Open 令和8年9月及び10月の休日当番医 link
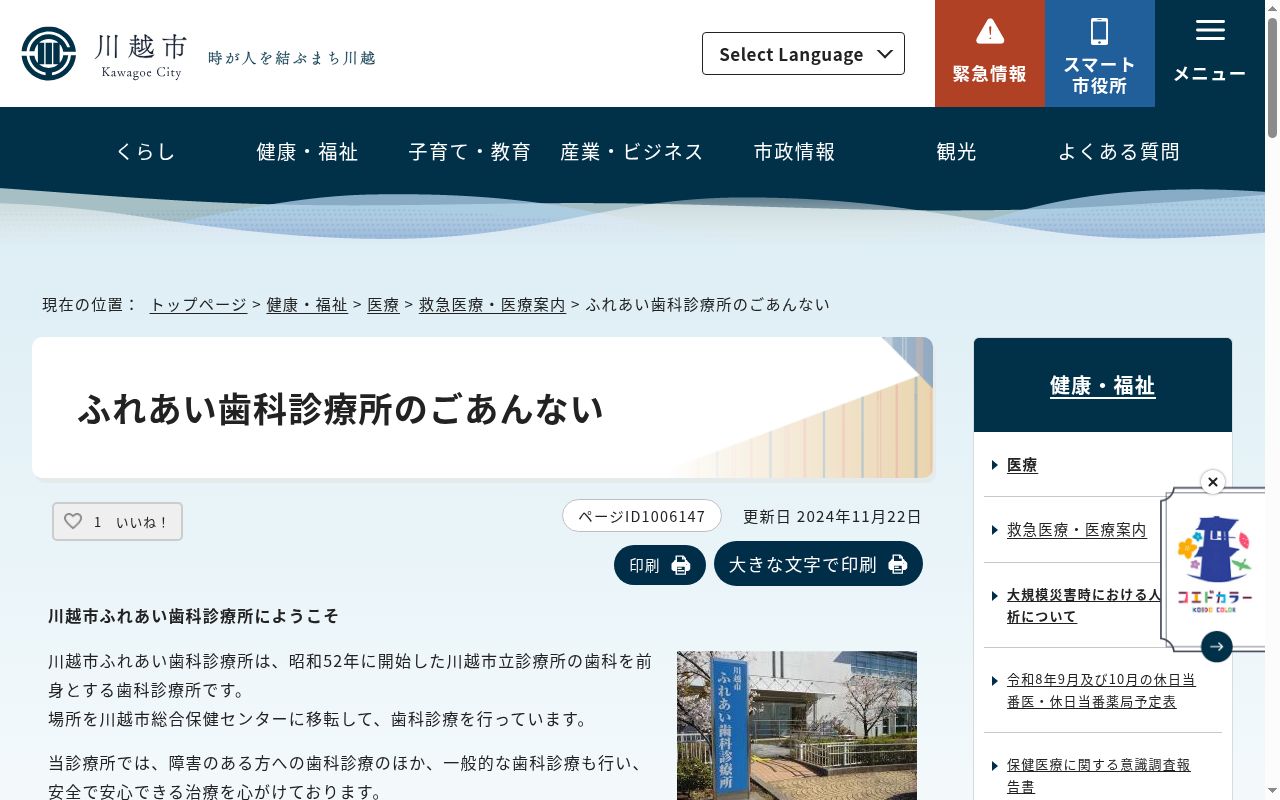 [1101, 690]
